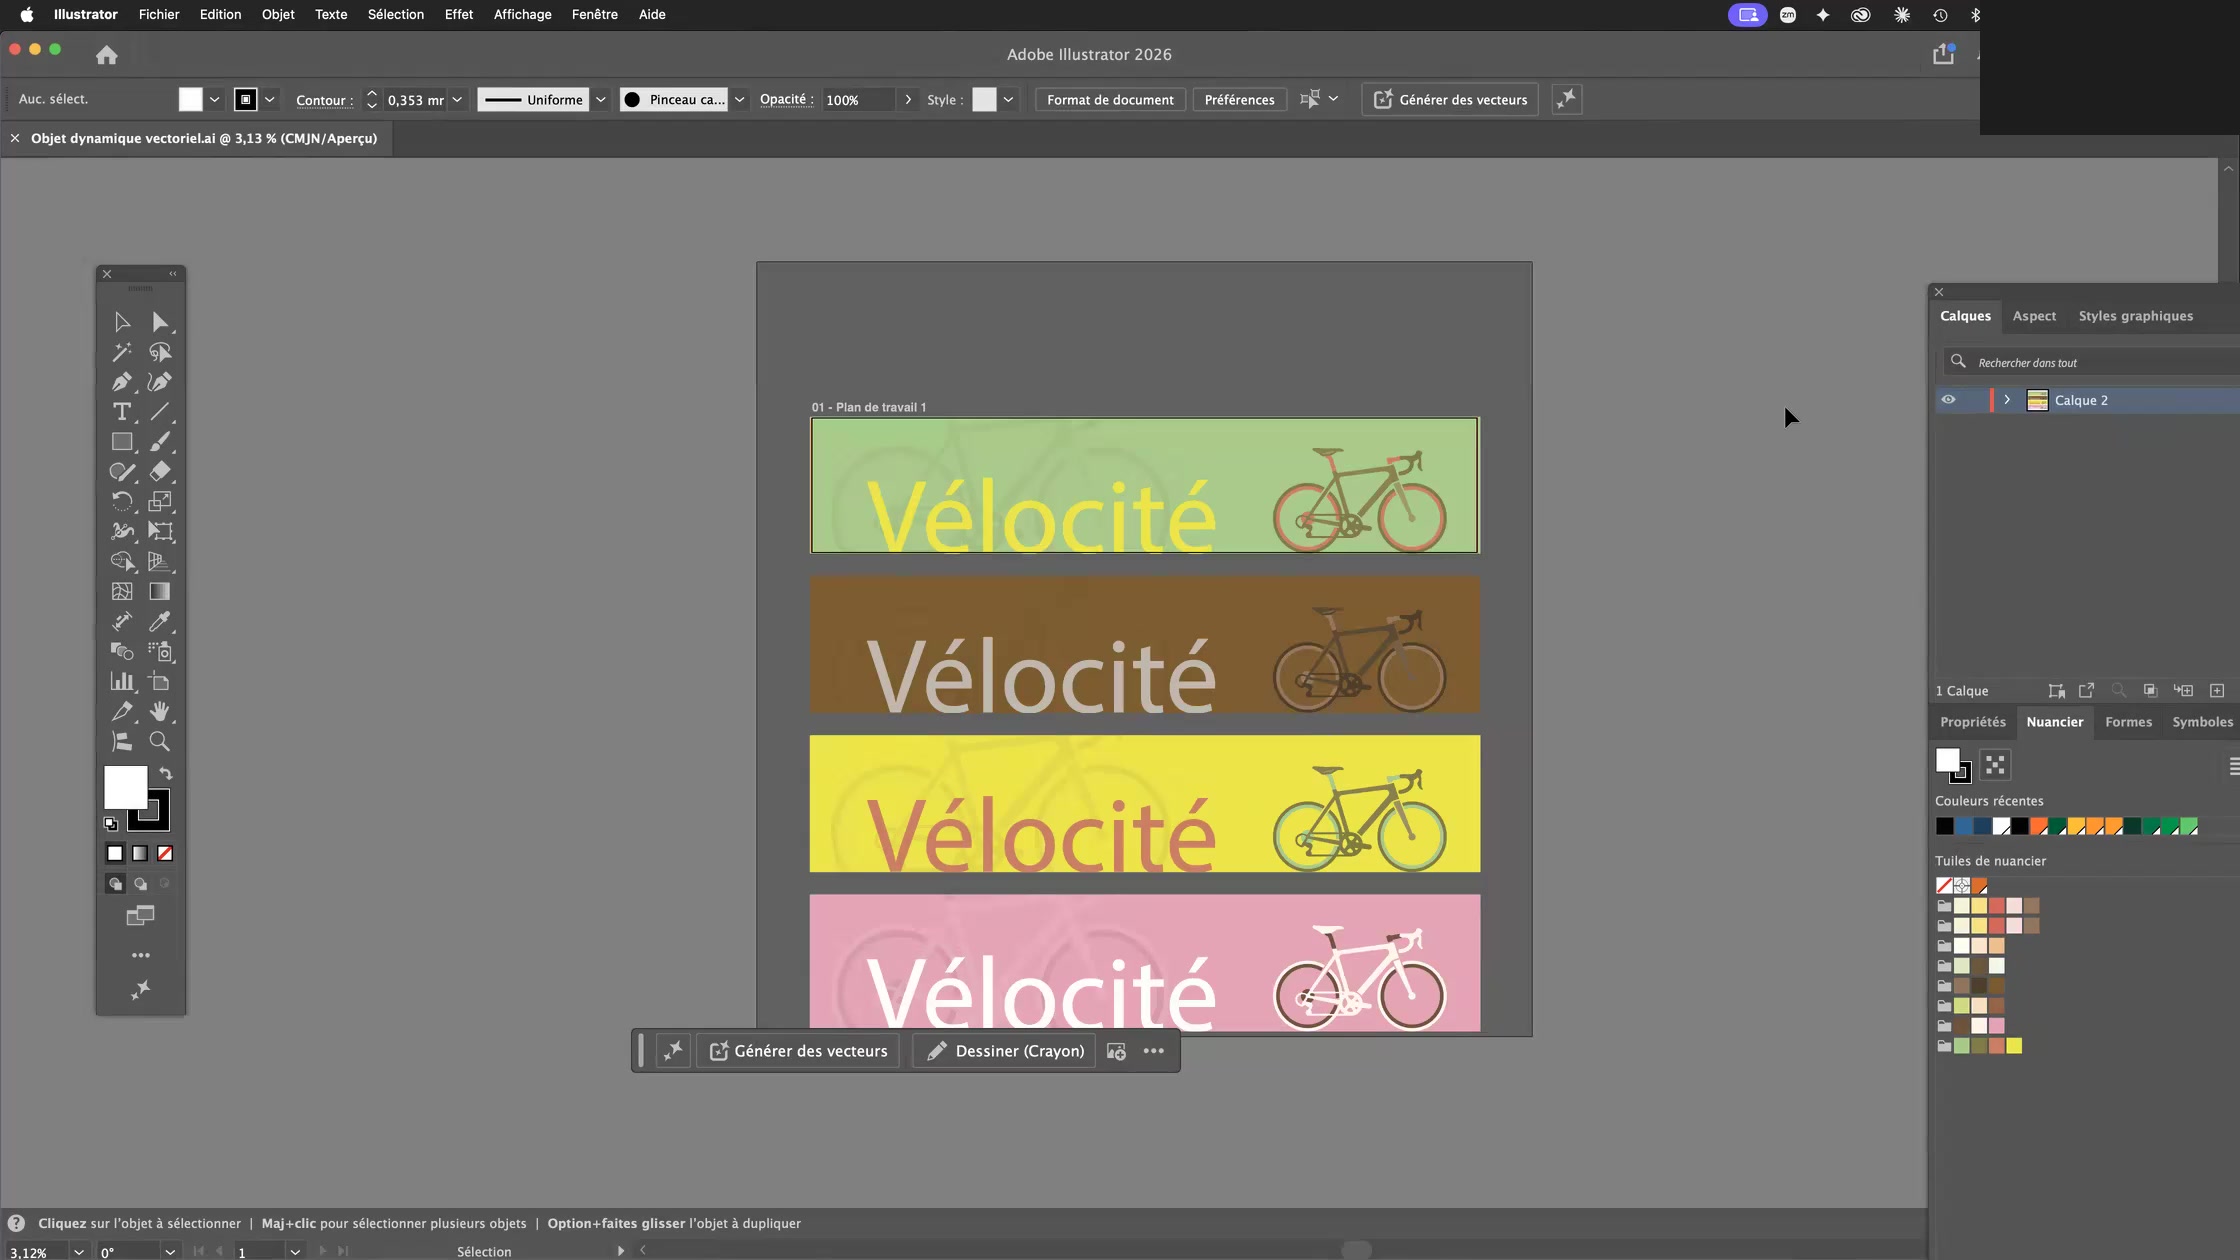
Task: Pick the yellow swatch in last nuancier row
Action: coord(2014,1046)
